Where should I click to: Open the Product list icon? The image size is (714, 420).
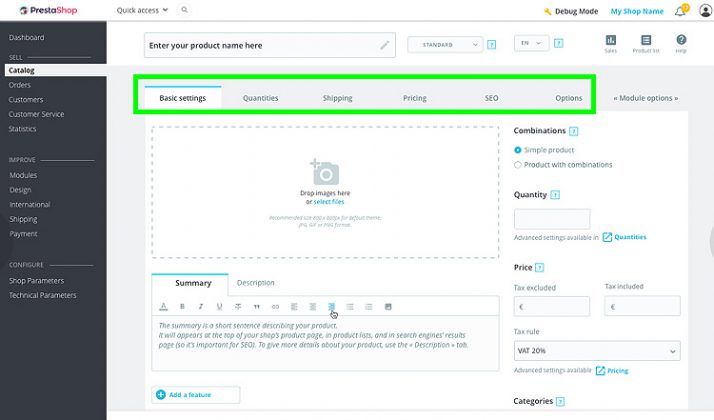click(x=645, y=42)
